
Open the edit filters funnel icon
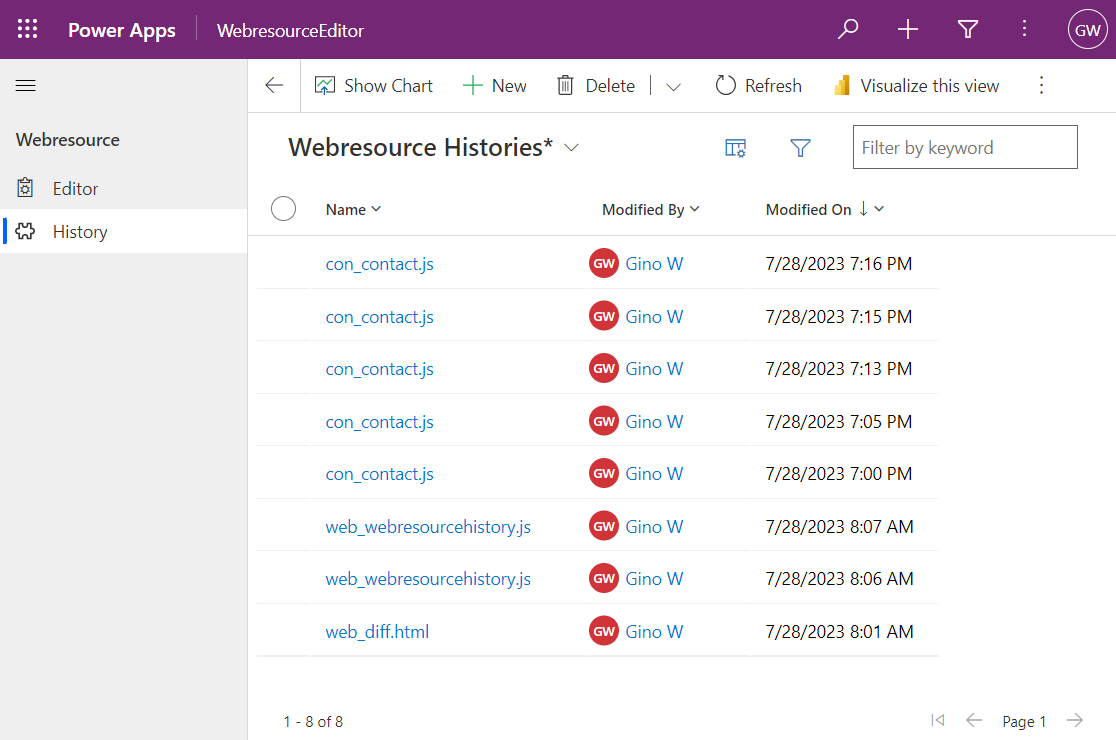801,148
